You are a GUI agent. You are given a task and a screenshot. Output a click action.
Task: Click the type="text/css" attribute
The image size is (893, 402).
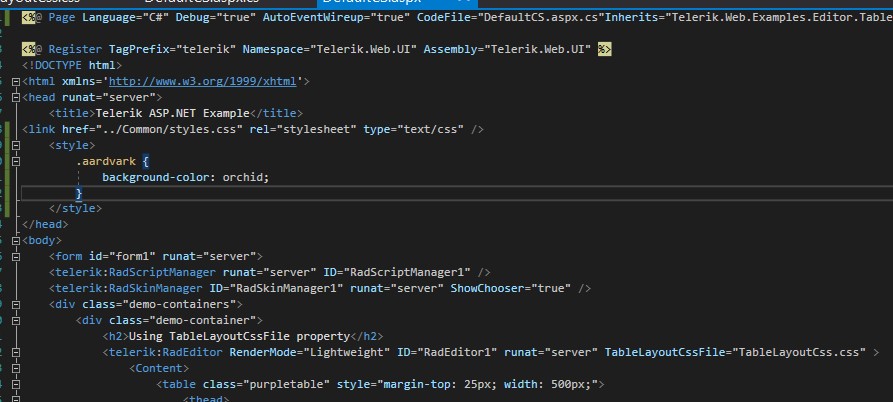[x=413, y=129]
